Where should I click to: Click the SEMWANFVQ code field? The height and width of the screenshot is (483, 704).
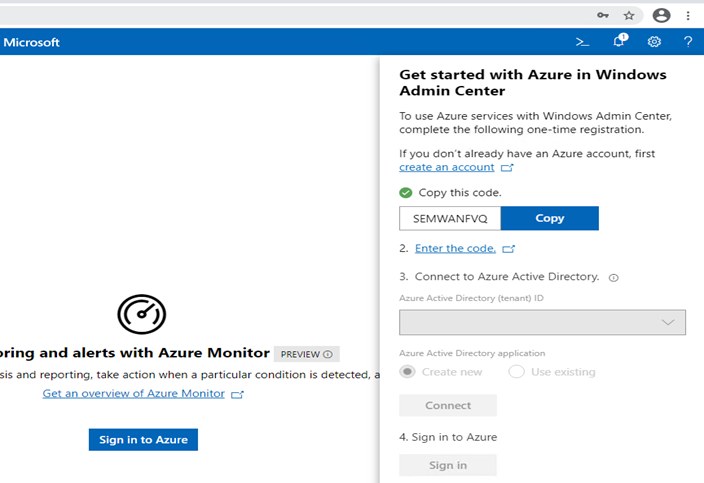point(450,218)
